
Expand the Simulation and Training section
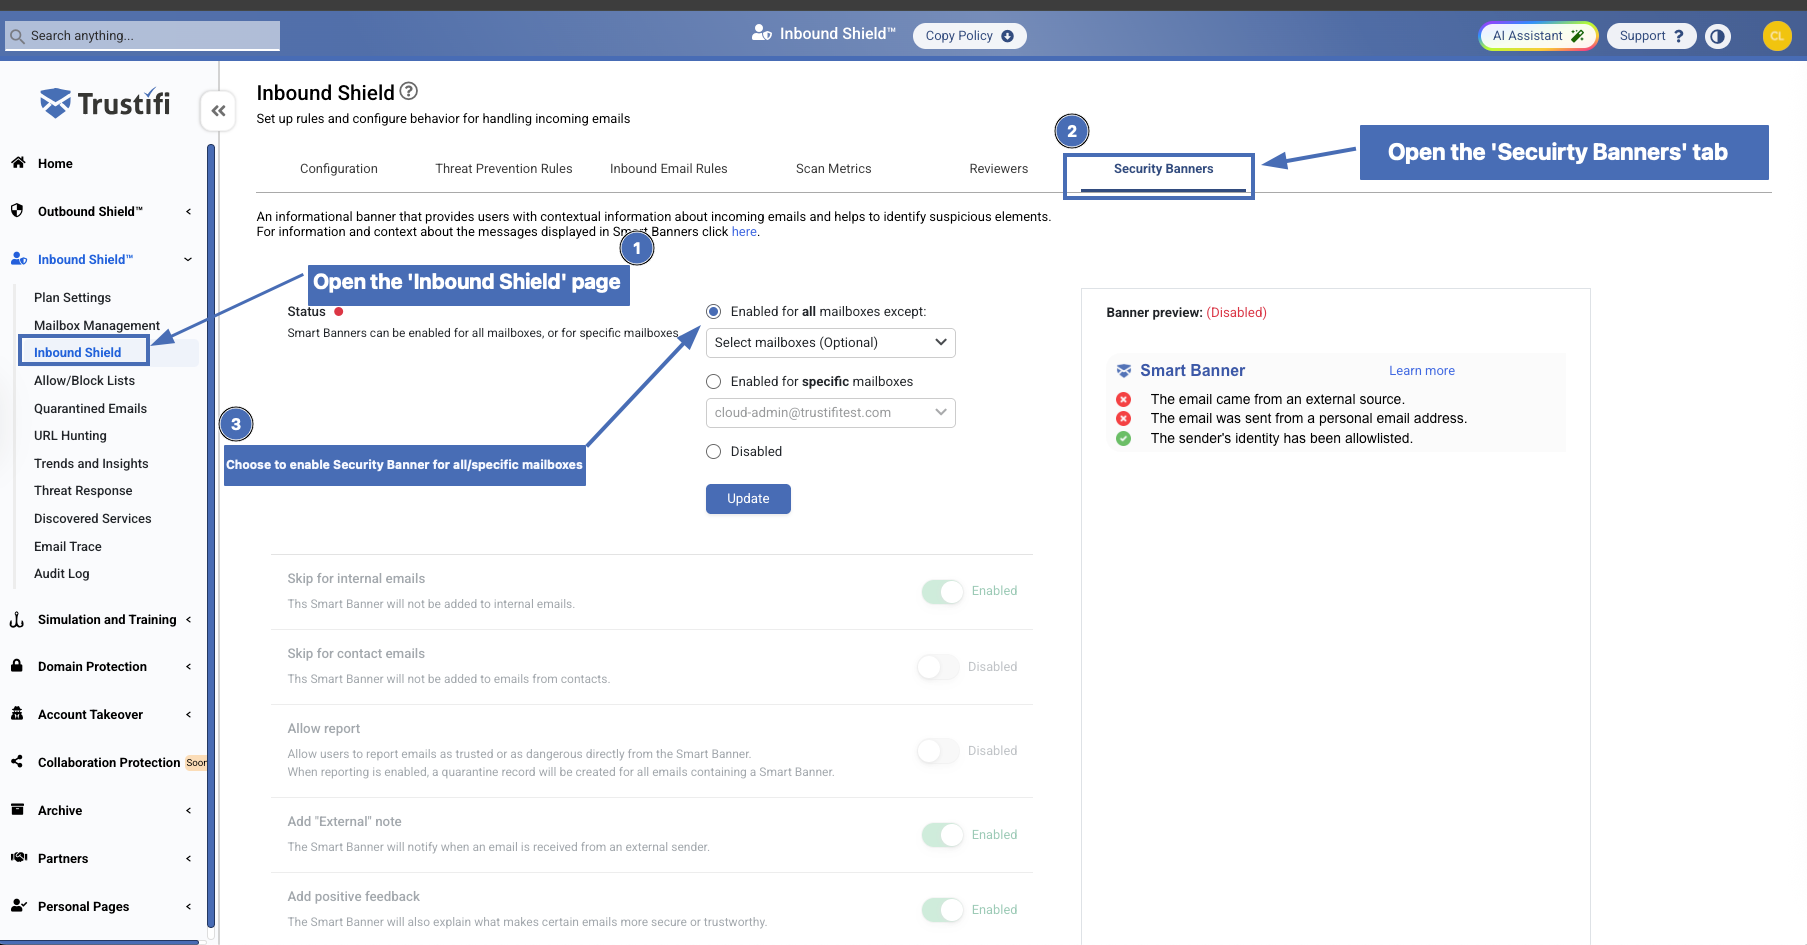coord(188,619)
